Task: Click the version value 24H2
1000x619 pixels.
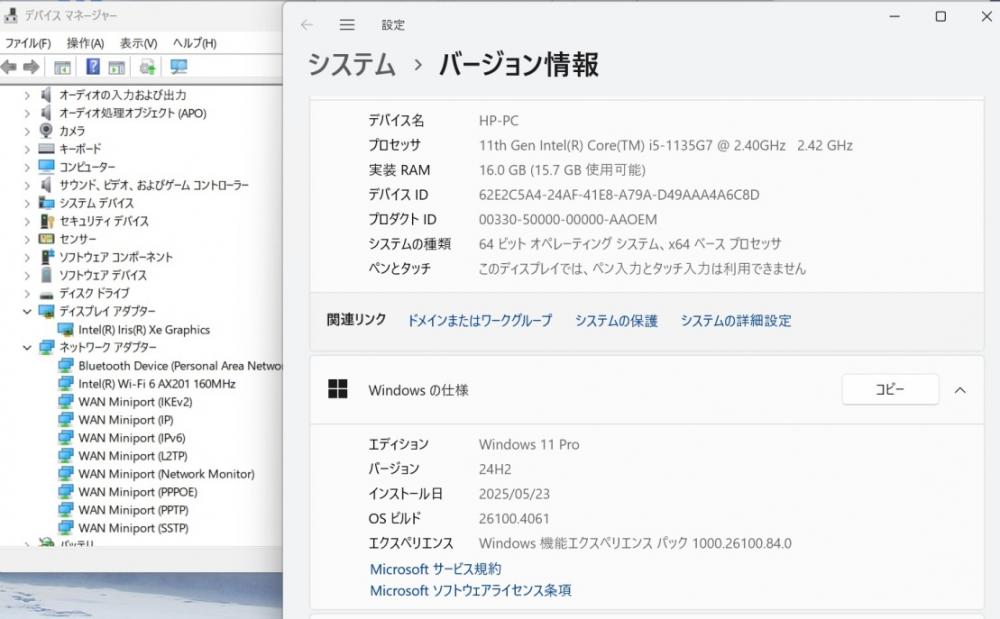Action: point(495,469)
